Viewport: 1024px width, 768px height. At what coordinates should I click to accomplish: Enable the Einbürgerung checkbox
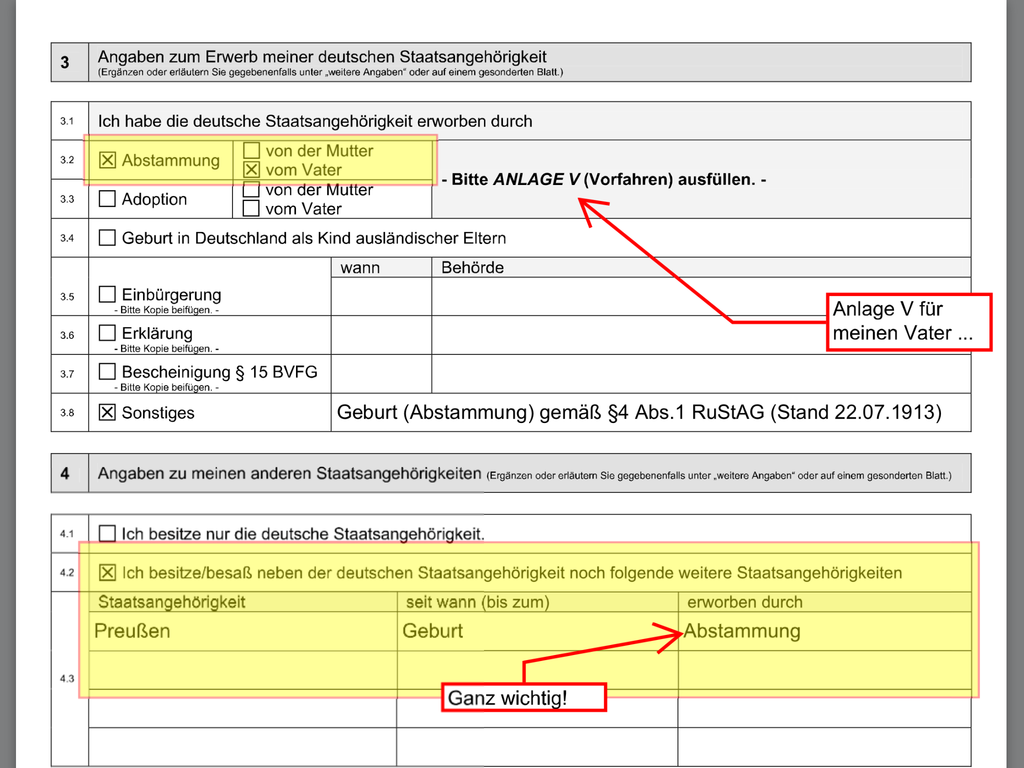tap(108, 295)
